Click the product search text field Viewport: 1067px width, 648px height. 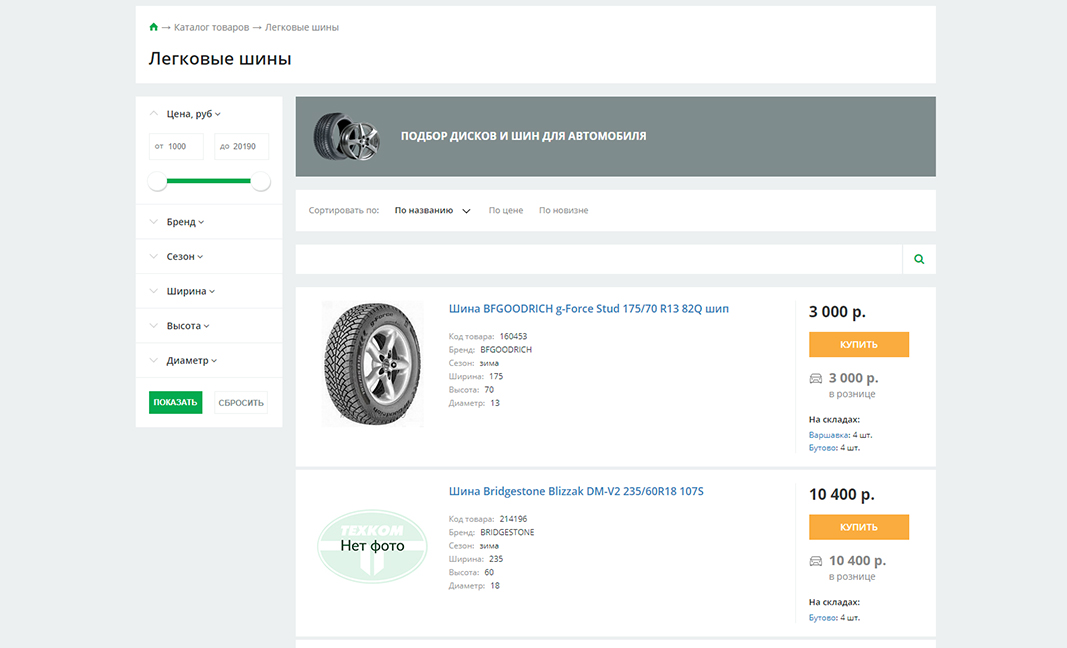pyautogui.click(x=599, y=259)
